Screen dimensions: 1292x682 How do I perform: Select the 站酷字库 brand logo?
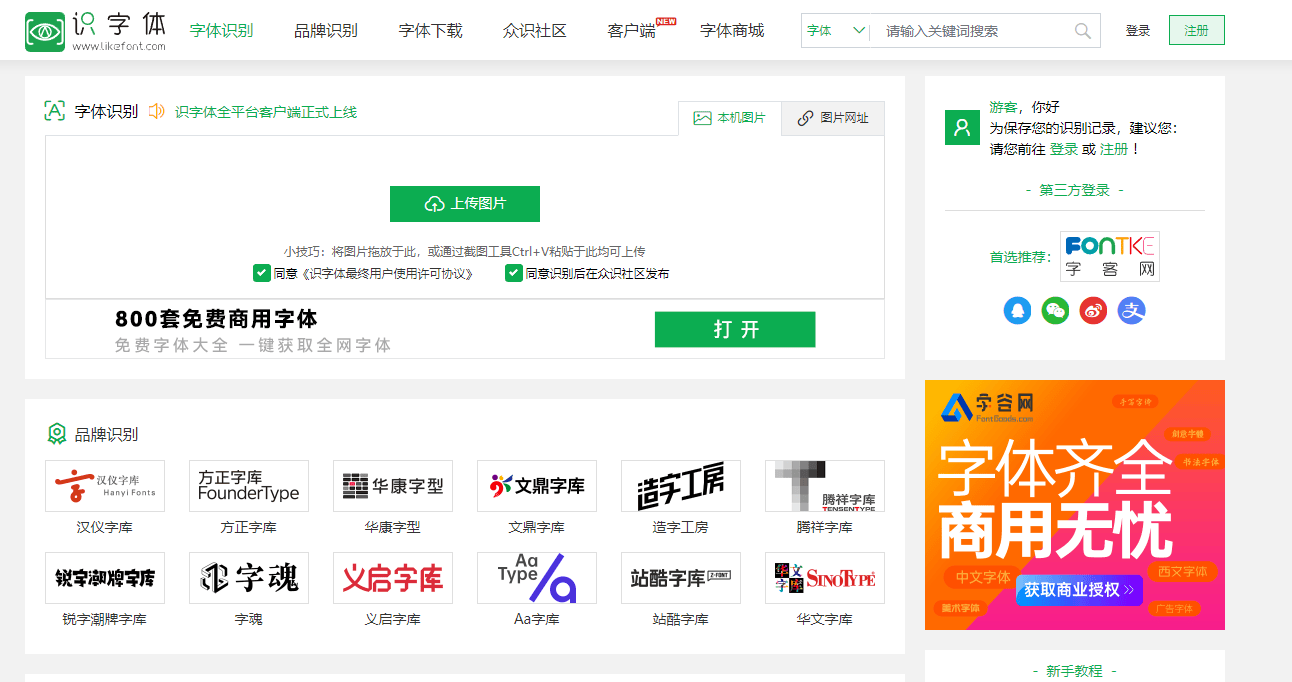[680, 578]
